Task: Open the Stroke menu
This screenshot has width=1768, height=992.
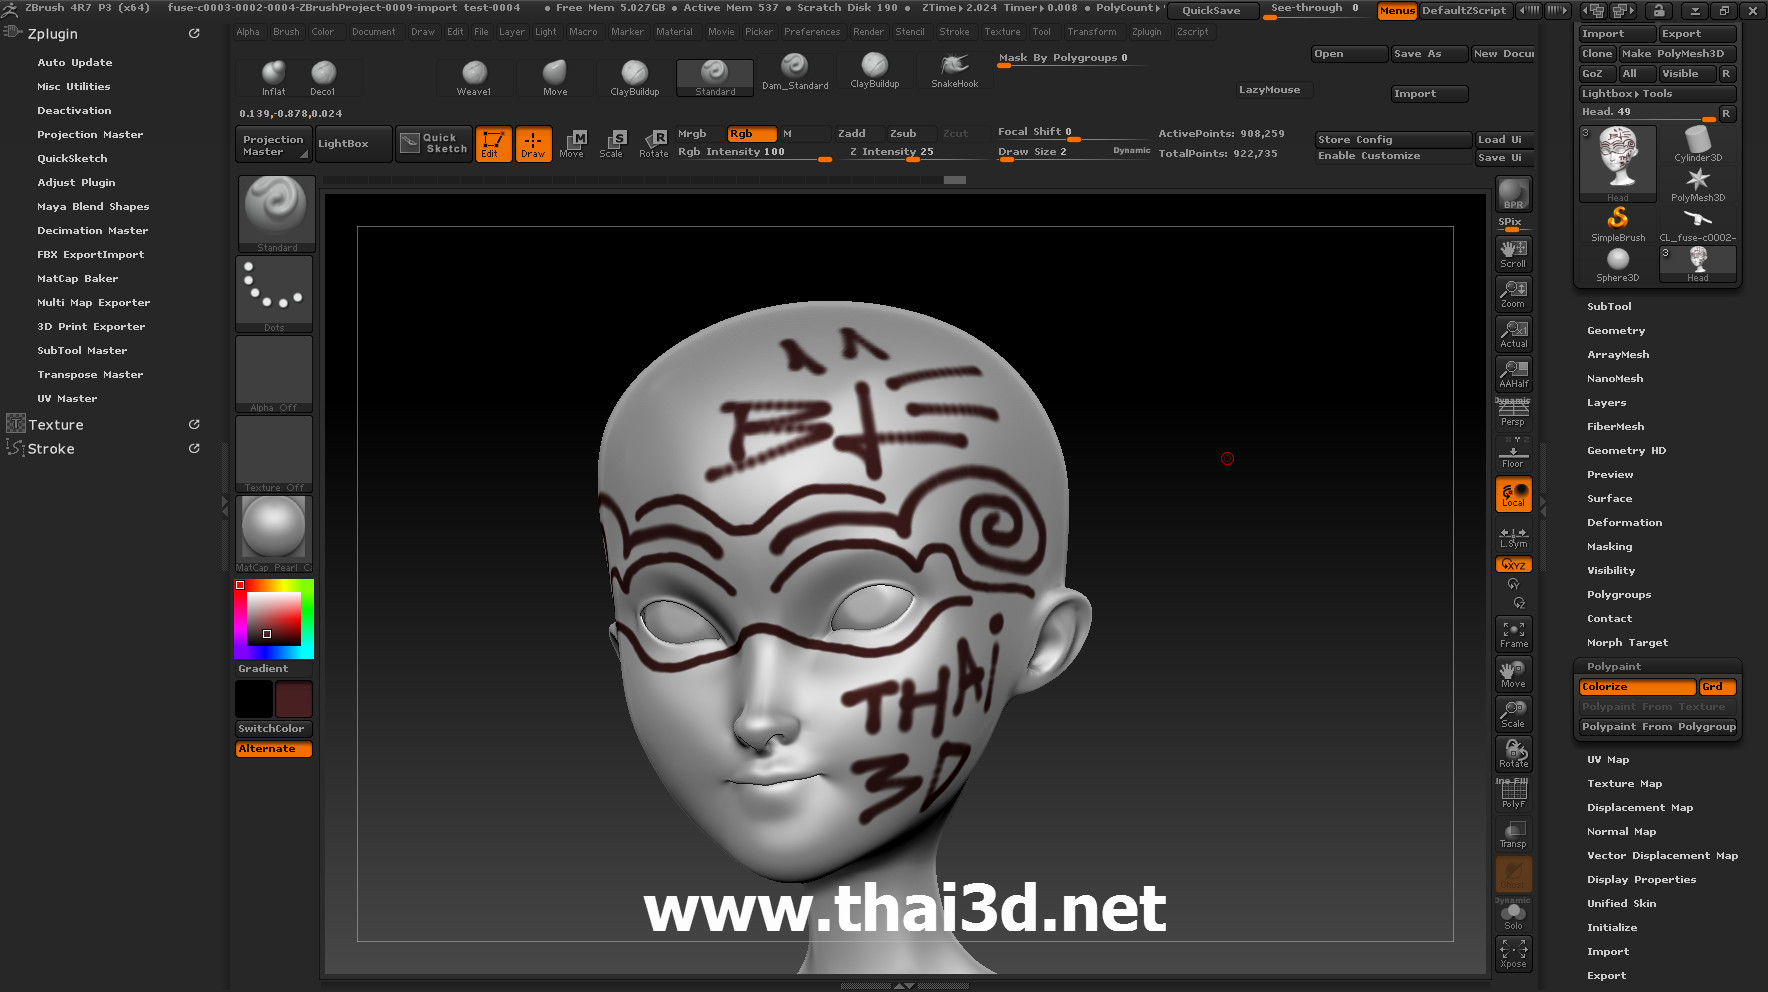Action: [x=954, y=32]
